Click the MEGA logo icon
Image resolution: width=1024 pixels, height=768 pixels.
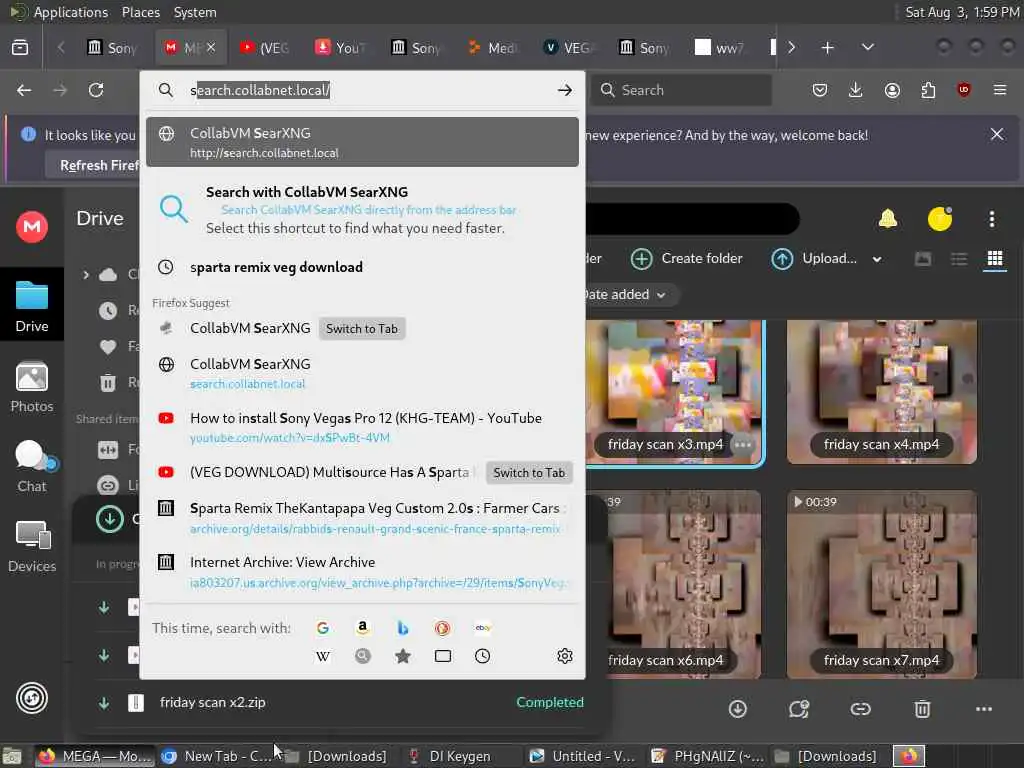[x=32, y=227]
